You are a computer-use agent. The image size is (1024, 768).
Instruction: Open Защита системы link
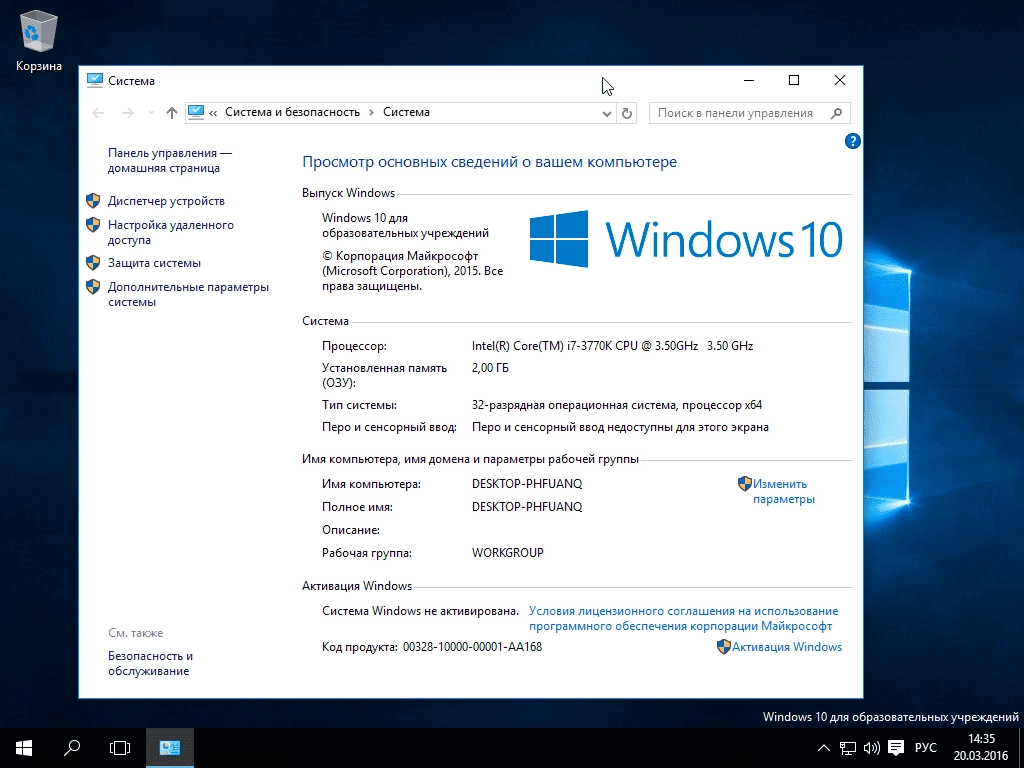pos(154,263)
